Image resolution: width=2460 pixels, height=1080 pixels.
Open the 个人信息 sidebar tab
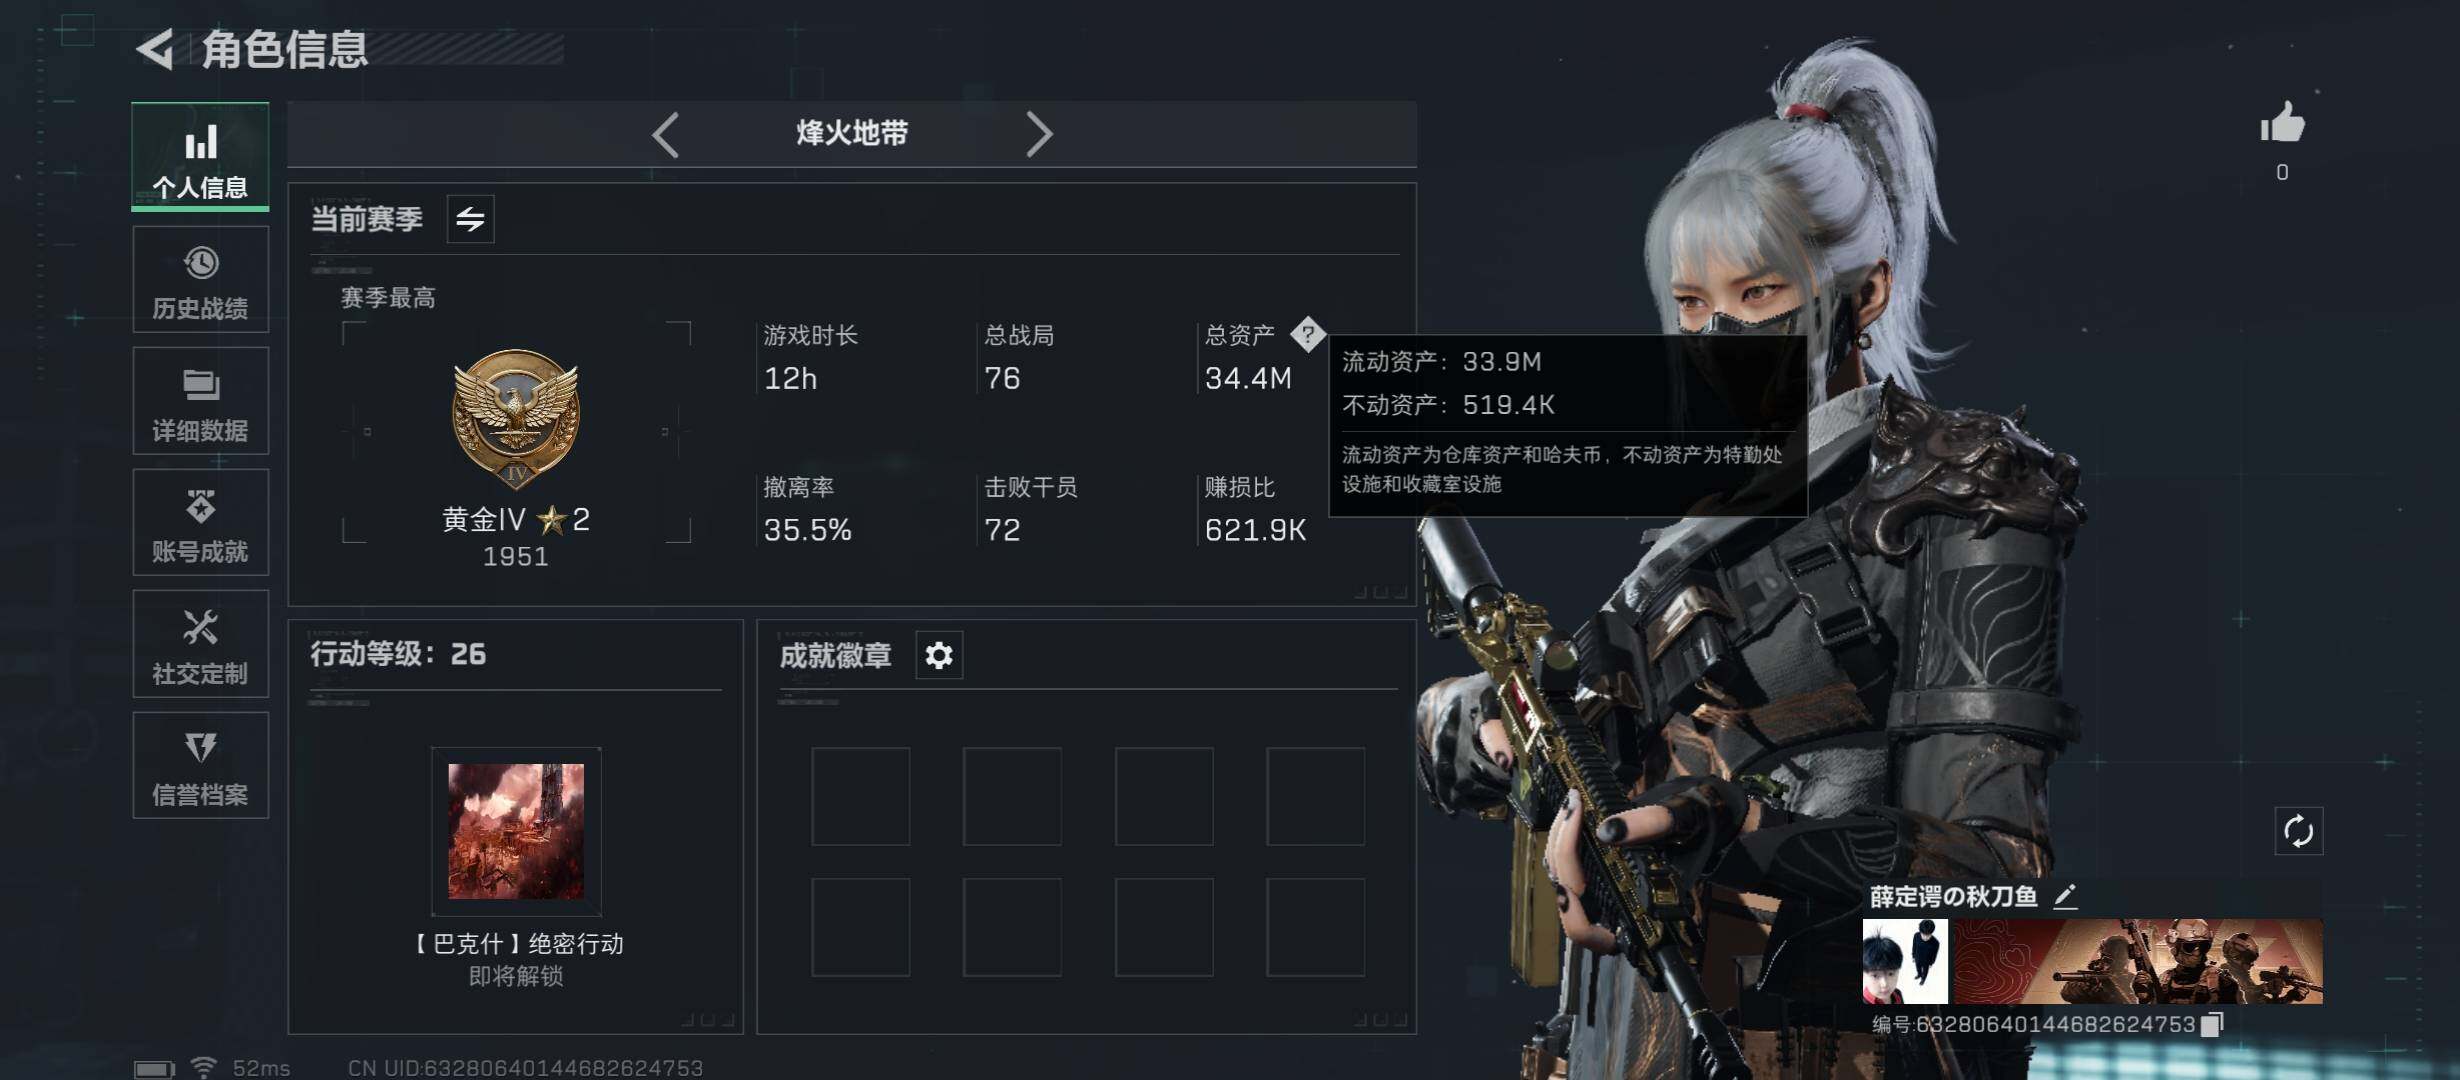[x=200, y=157]
